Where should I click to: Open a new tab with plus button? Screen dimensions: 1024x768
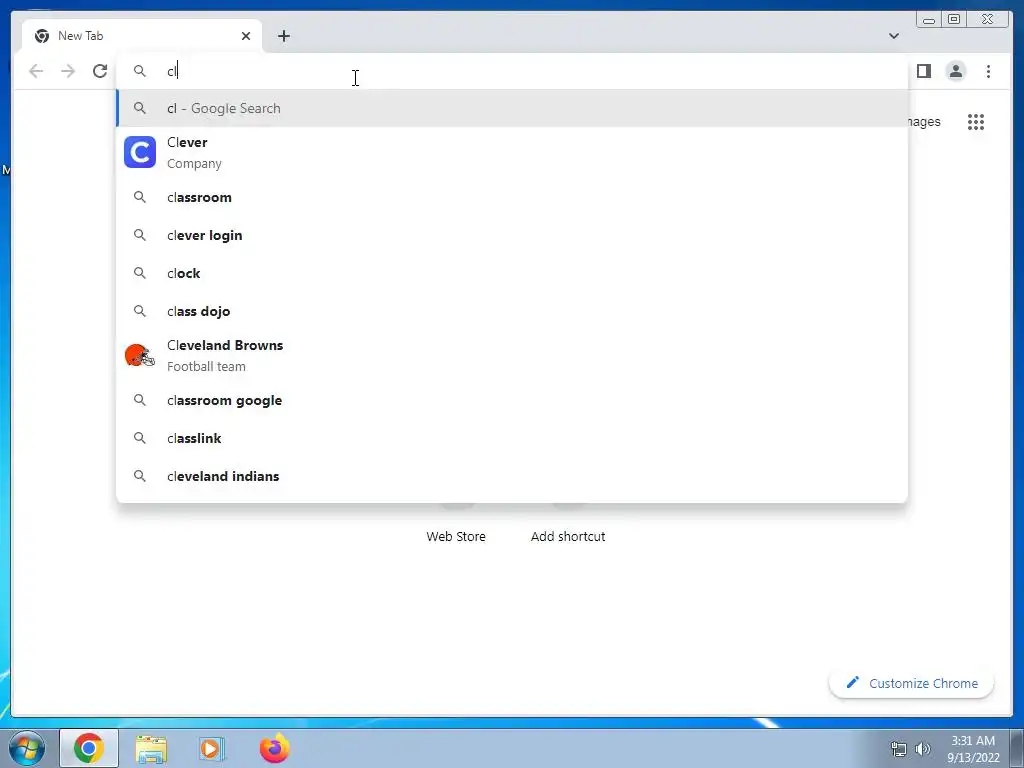[x=283, y=36]
